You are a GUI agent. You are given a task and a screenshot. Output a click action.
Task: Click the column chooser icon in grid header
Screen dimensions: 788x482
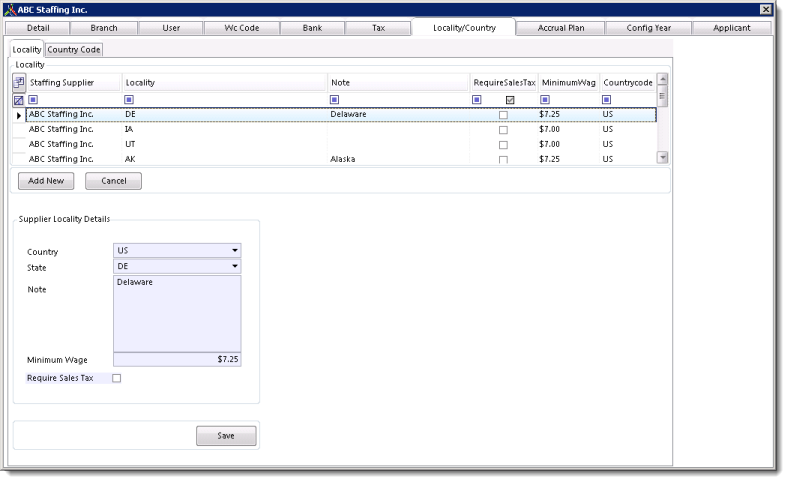pyautogui.click(x=19, y=81)
